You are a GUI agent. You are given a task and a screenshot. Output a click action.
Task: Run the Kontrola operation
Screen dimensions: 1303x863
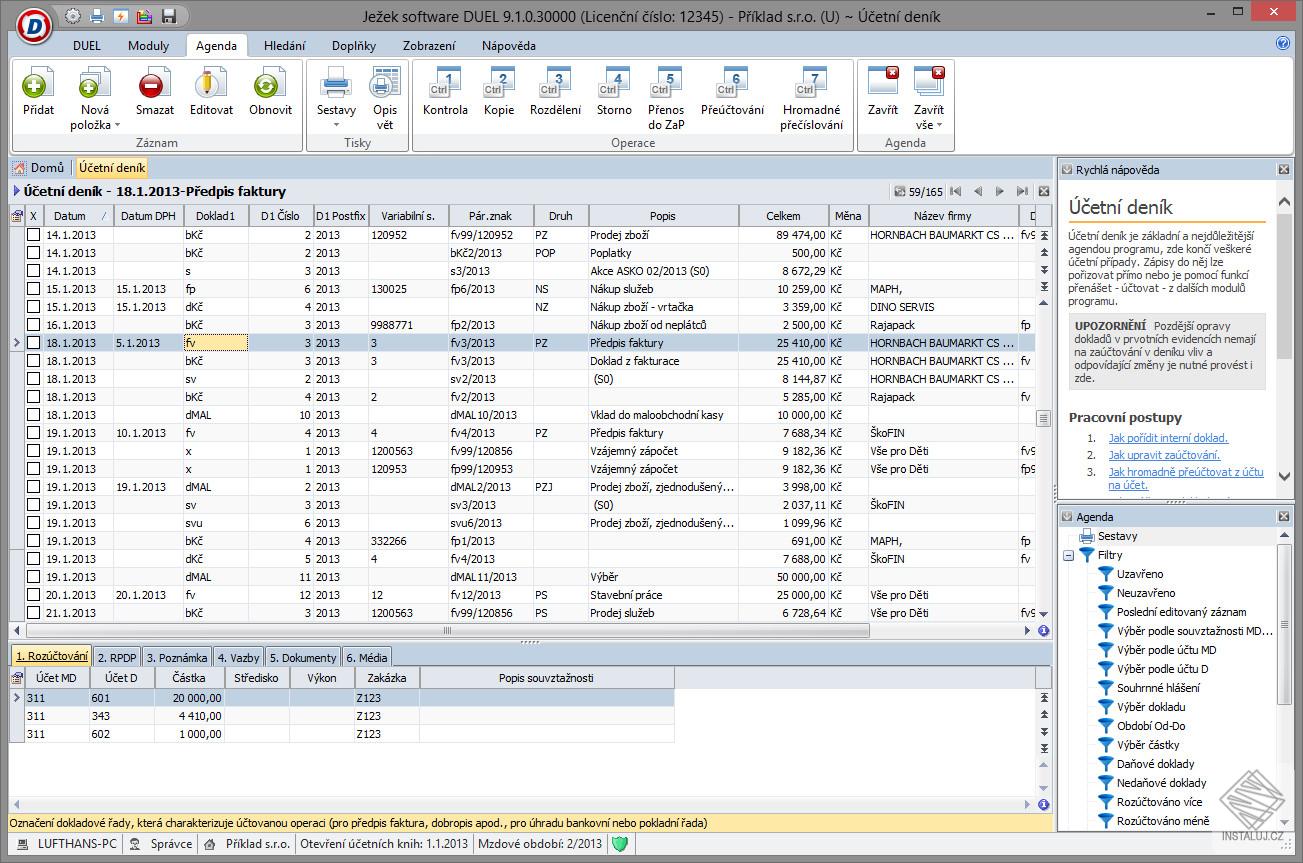(x=445, y=86)
